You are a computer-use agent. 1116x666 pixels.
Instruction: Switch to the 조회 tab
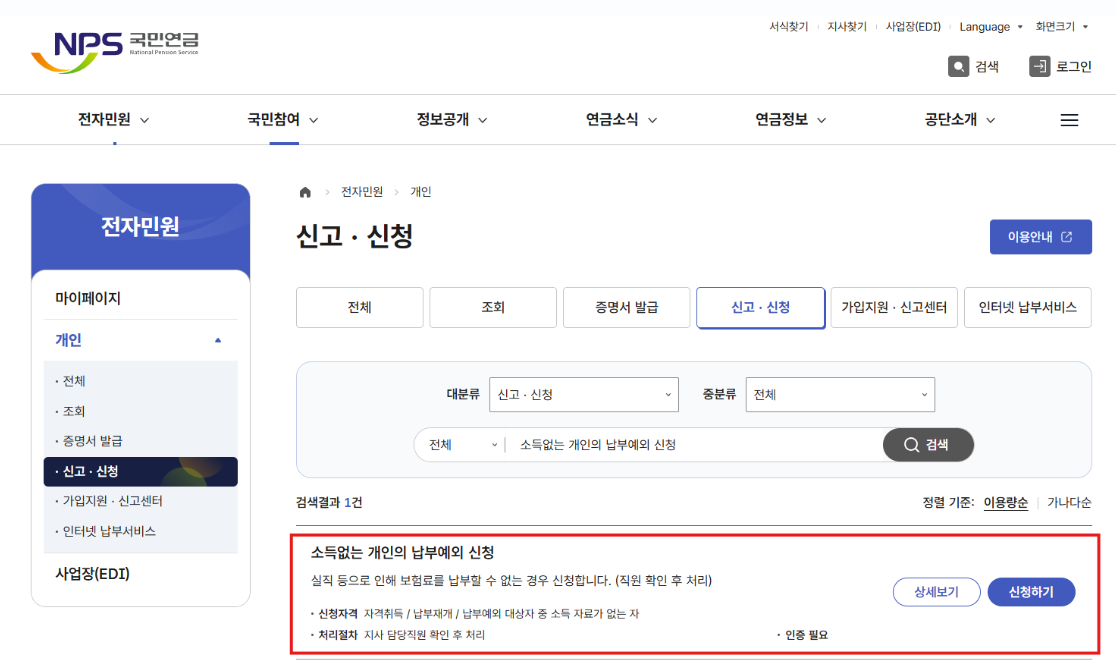pos(493,307)
